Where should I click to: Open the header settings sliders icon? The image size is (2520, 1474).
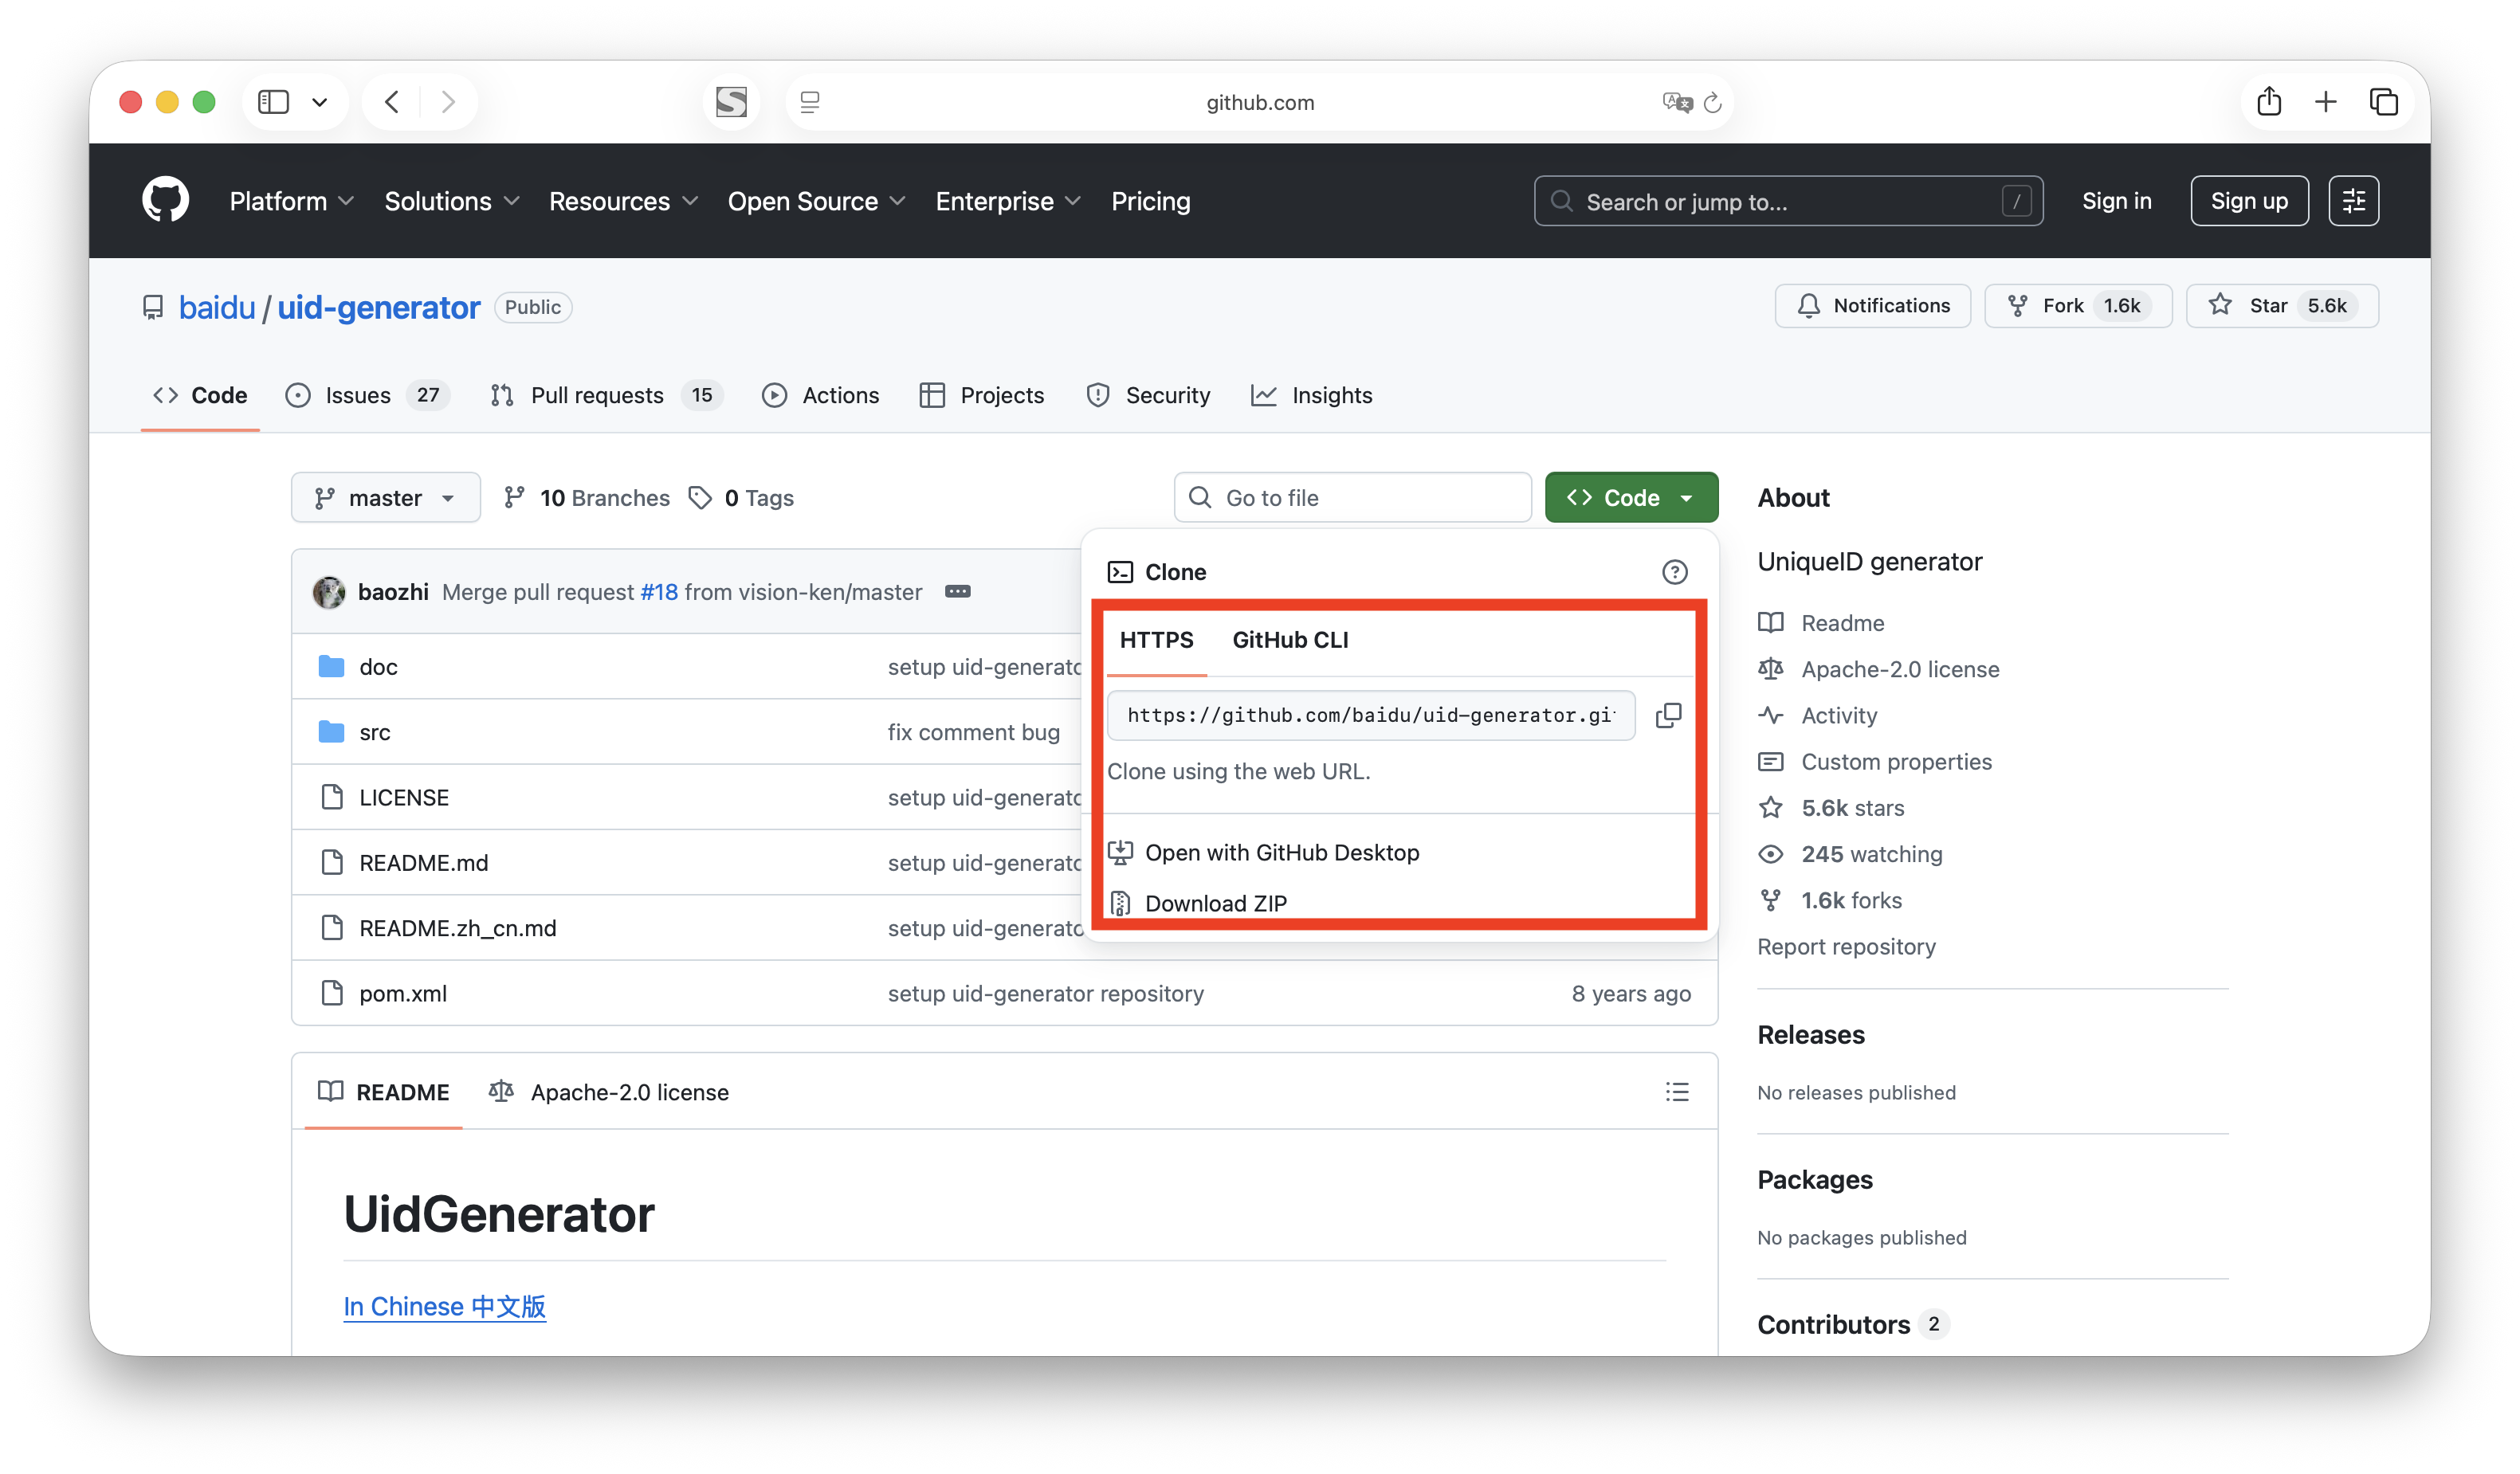[2353, 201]
